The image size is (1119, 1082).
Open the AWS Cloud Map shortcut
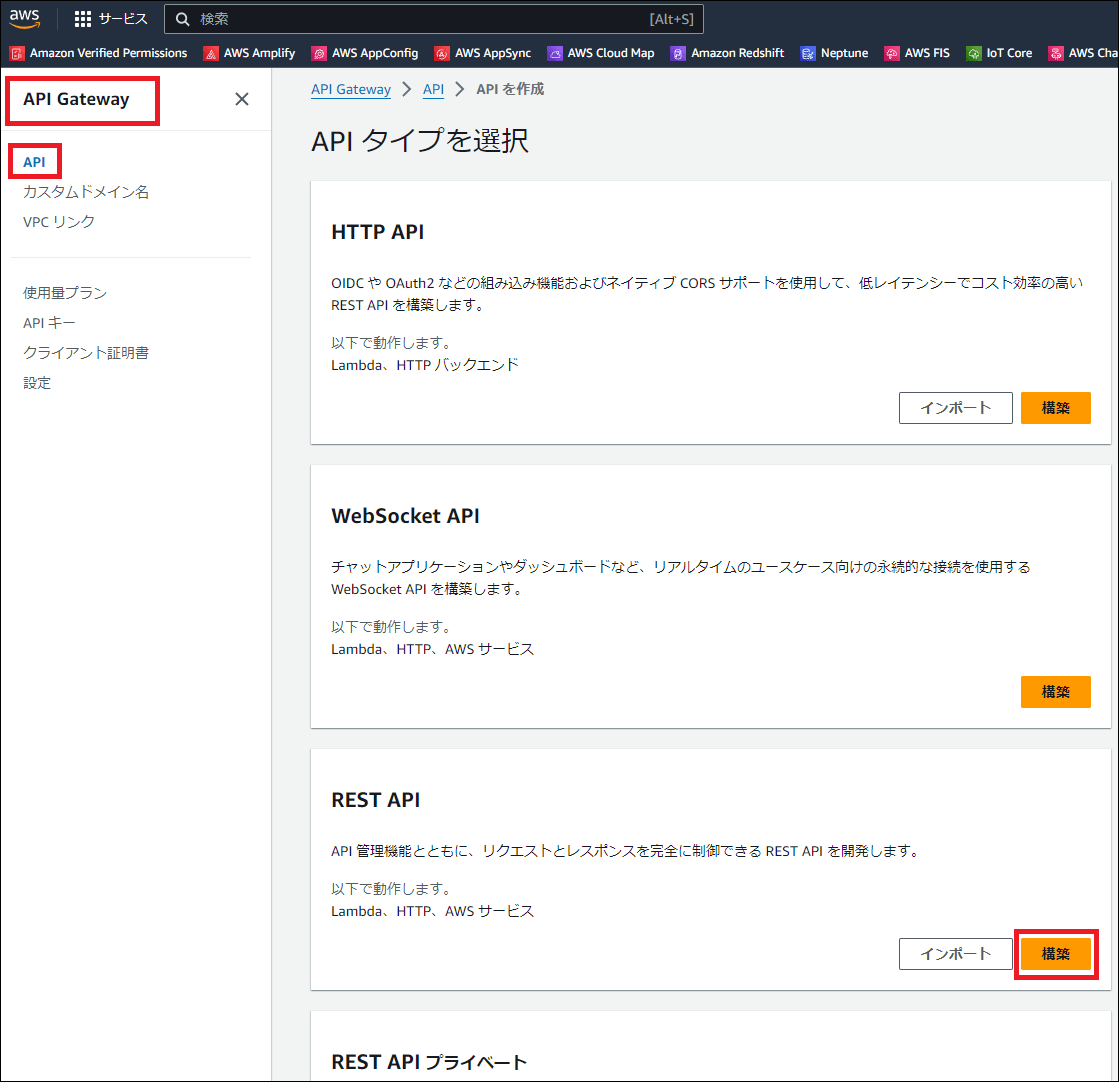(x=601, y=53)
